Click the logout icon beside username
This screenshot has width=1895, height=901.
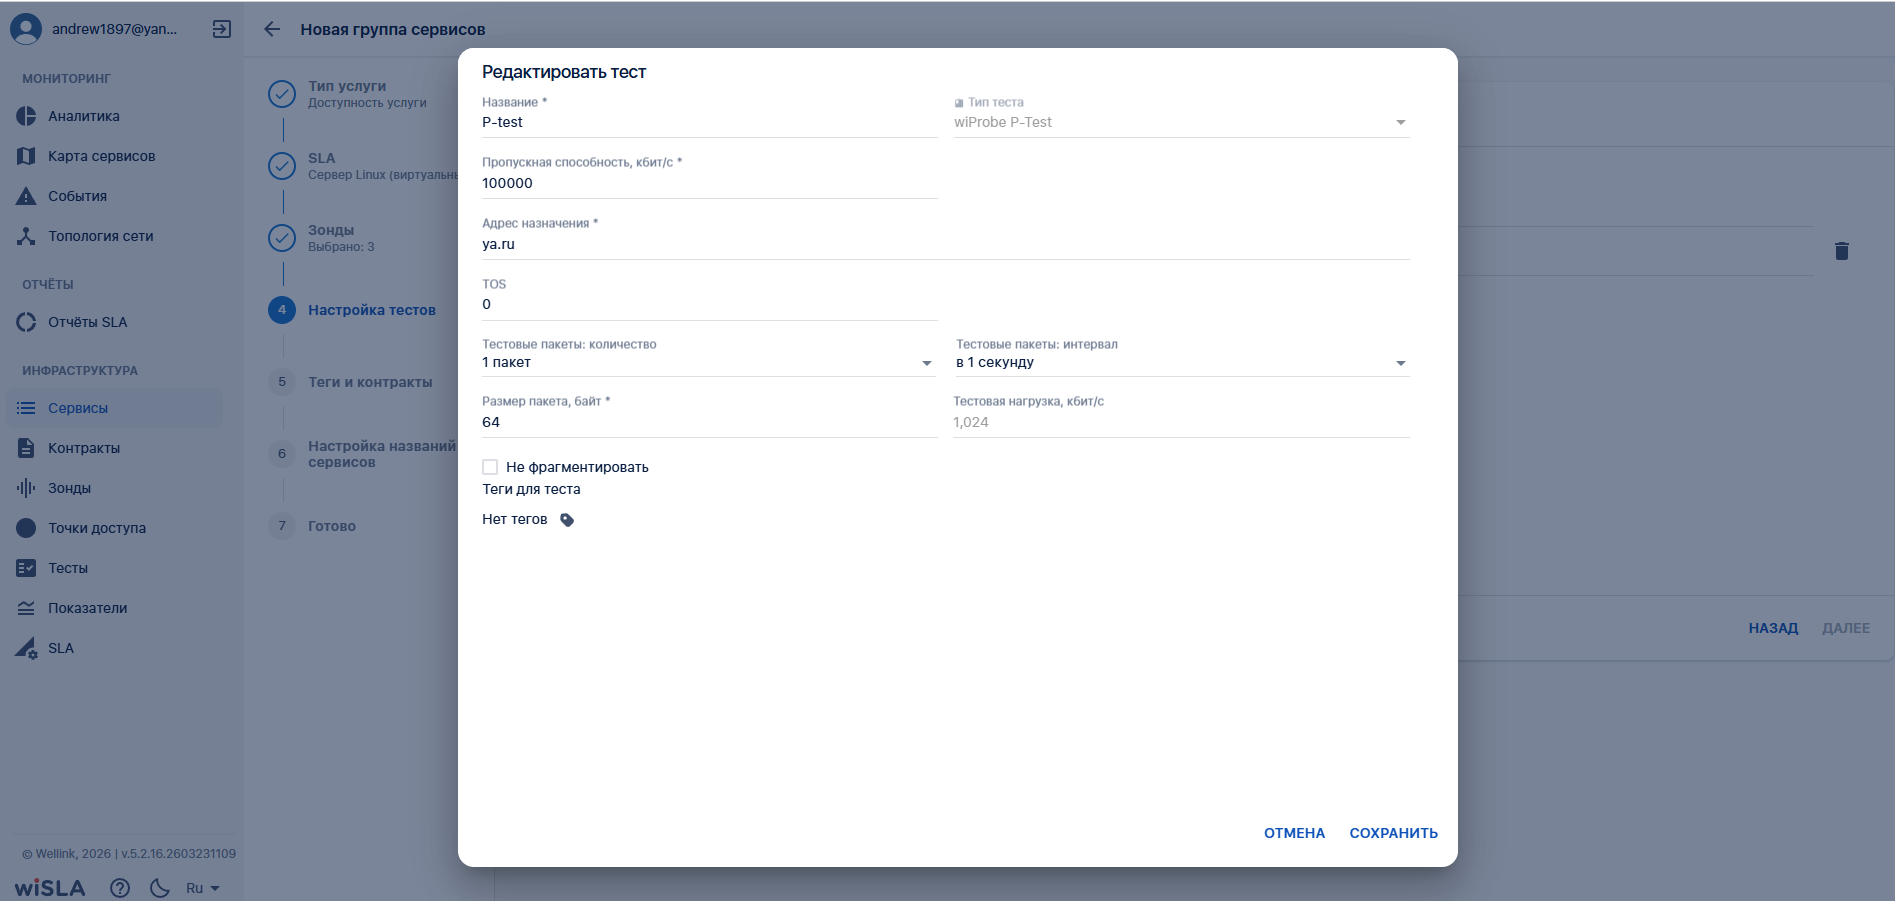222,29
